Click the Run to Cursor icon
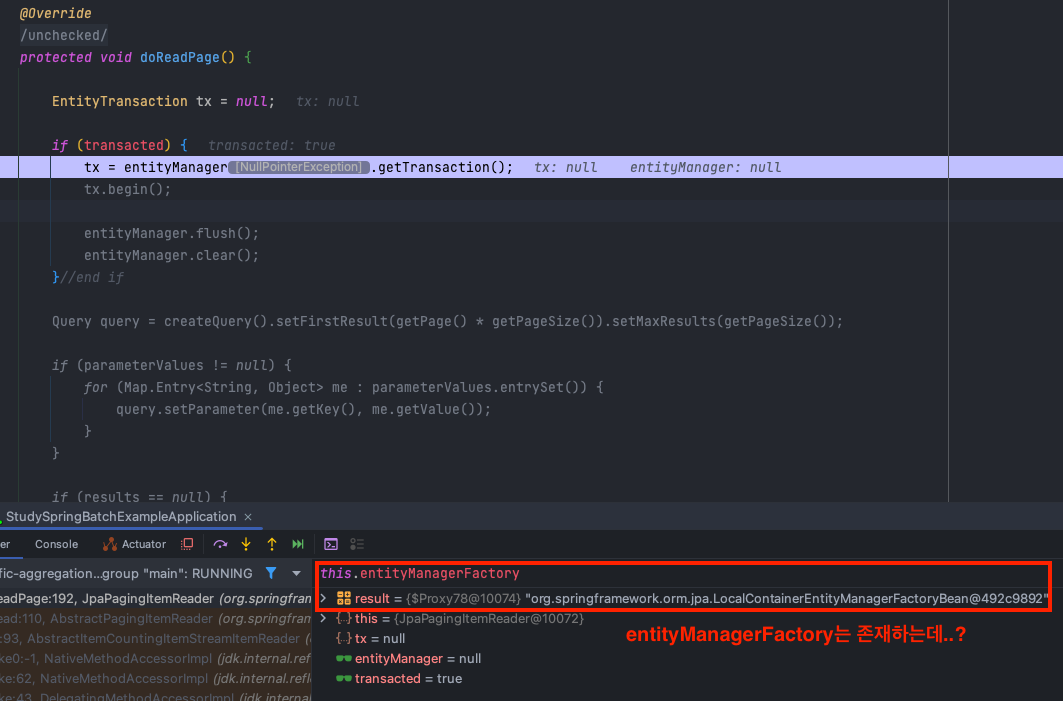 tap(298, 544)
